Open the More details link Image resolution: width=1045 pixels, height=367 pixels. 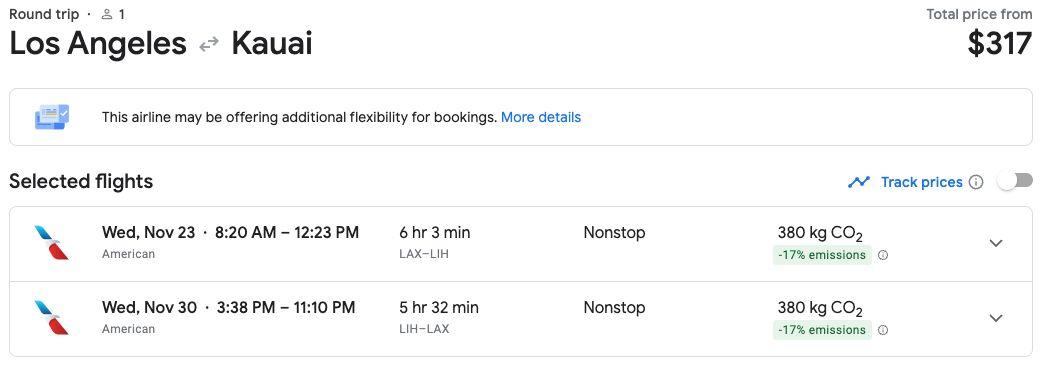(540, 117)
